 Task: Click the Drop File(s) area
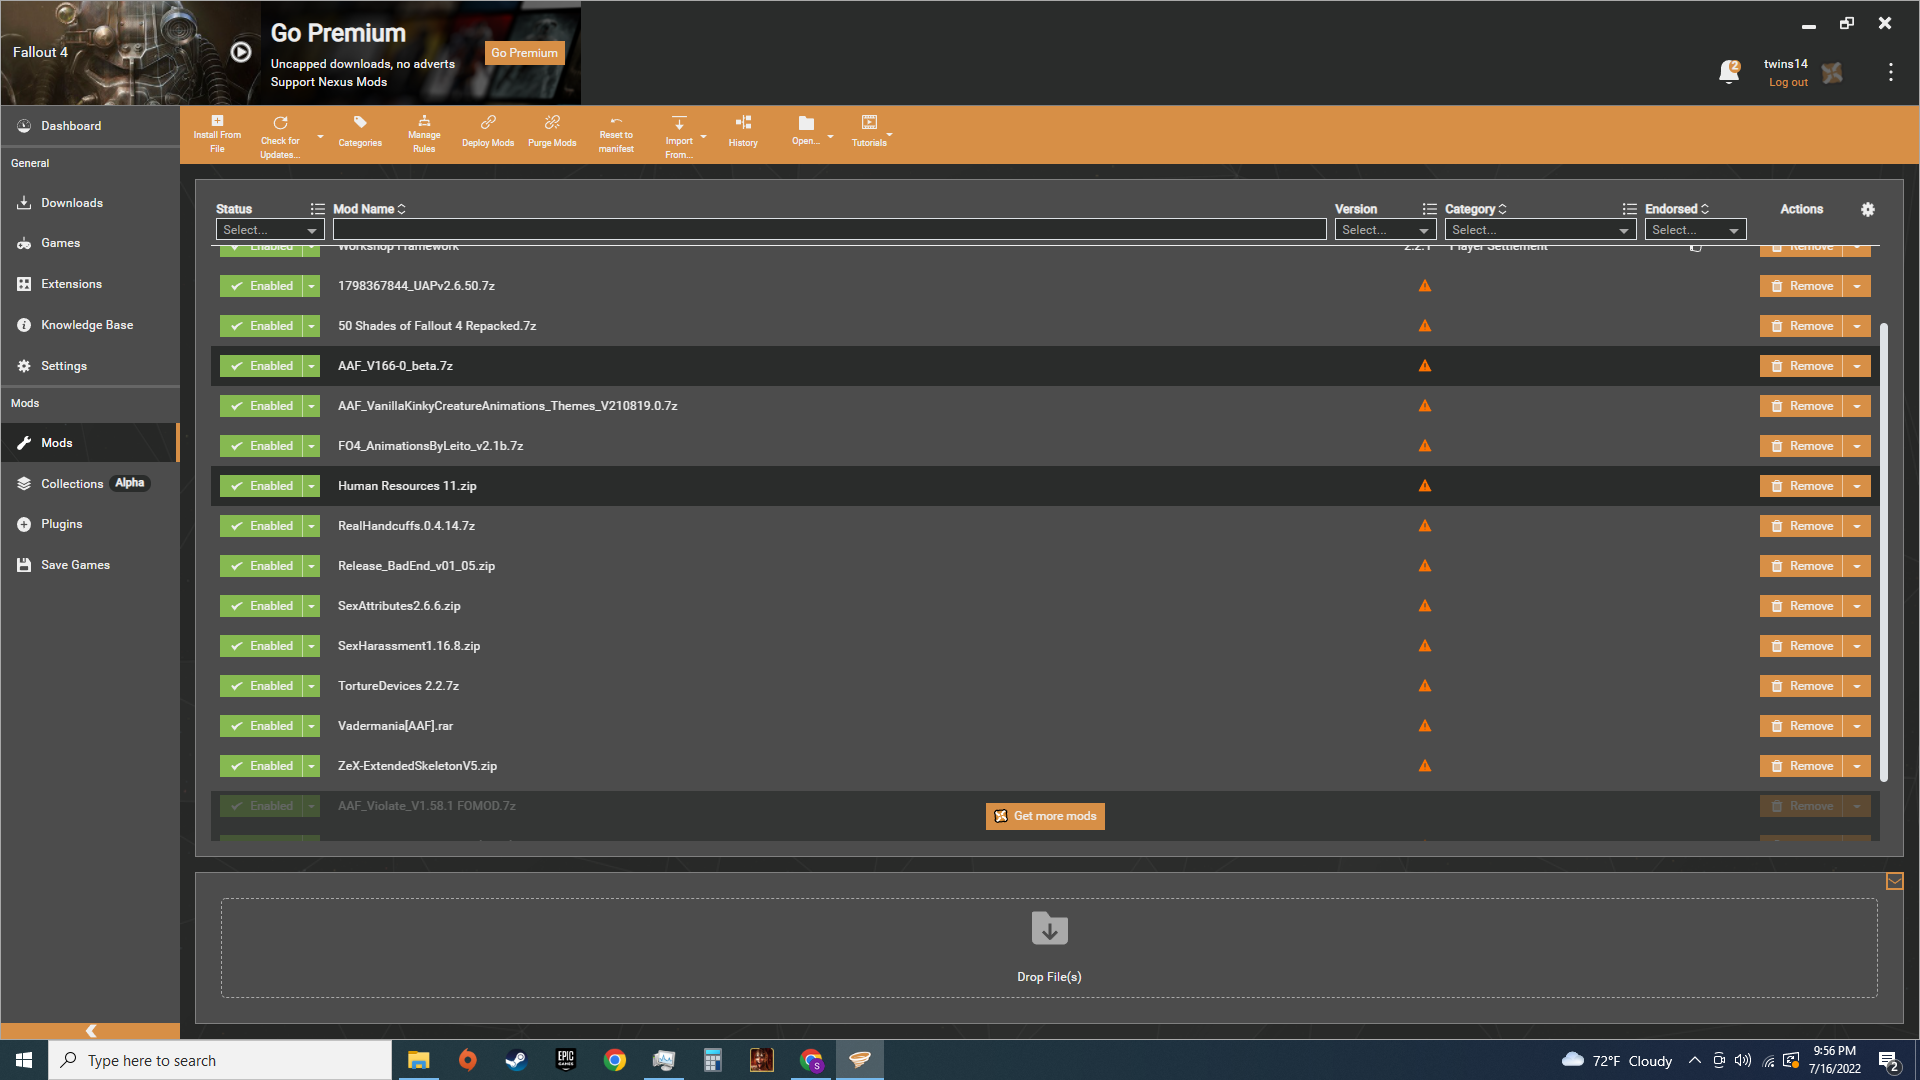click(x=1049, y=948)
